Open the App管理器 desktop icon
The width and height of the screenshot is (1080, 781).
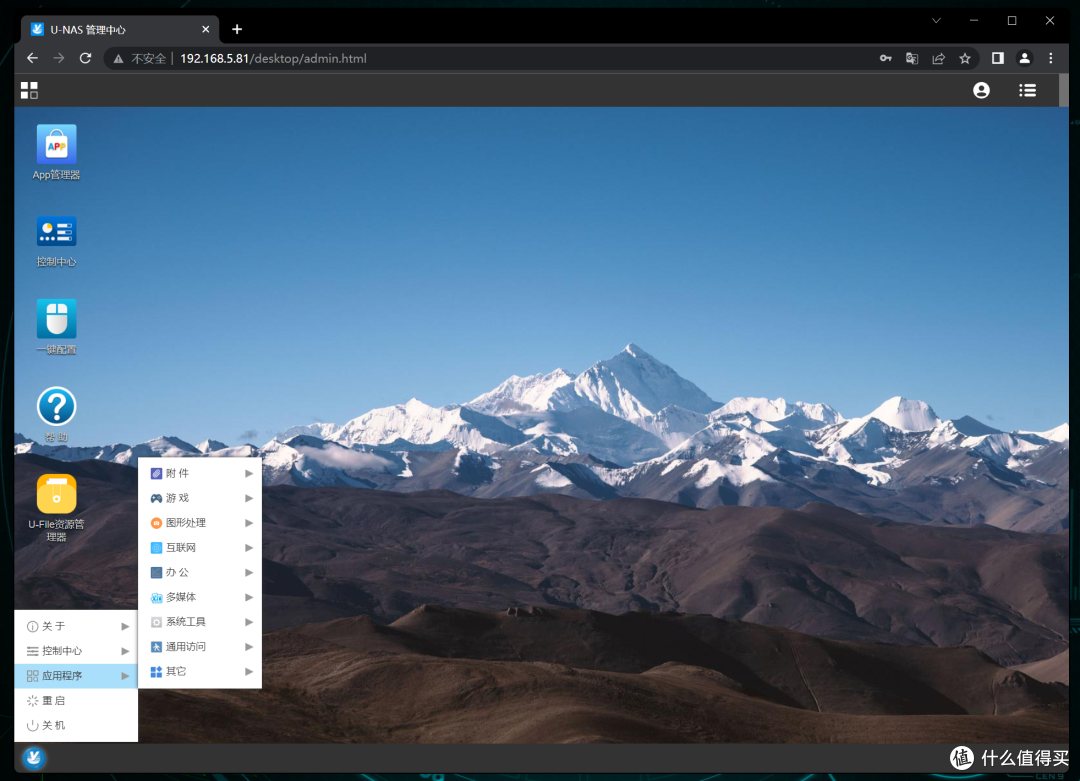[x=56, y=145]
